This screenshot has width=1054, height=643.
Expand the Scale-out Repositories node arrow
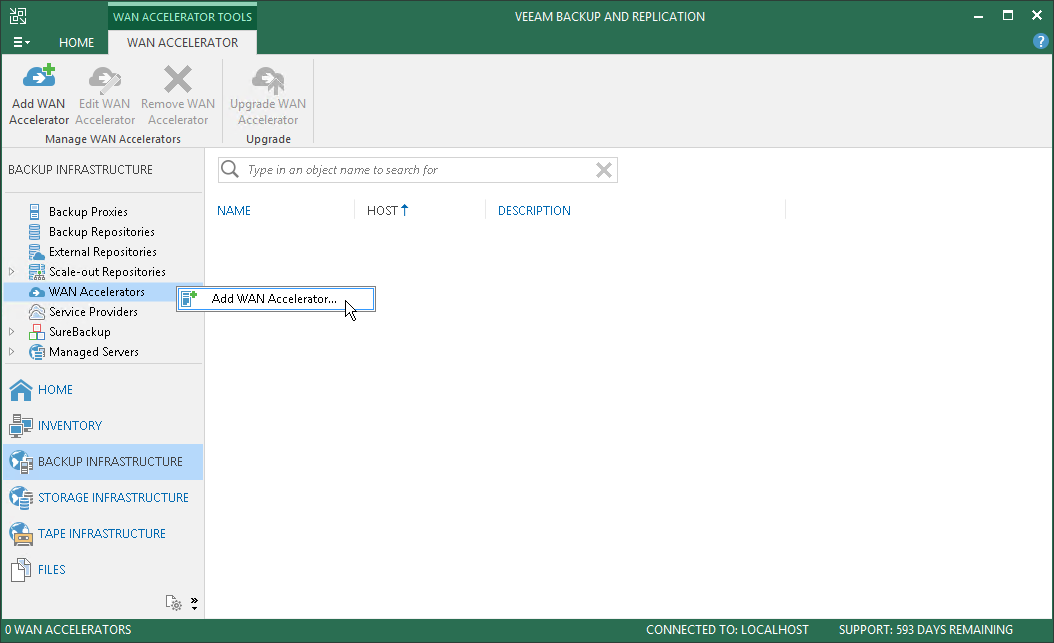(x=11, y=272)
